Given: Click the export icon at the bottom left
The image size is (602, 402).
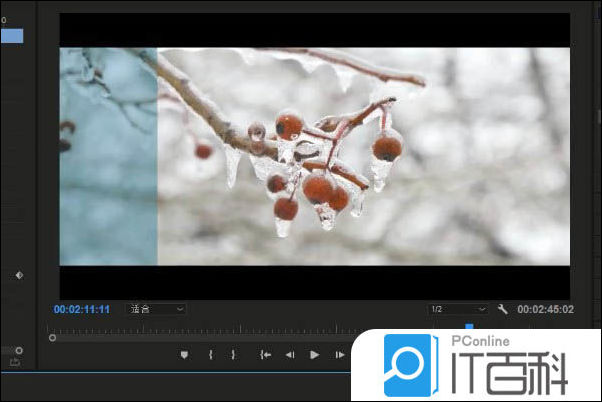Looking at the screenshot, I should click(15, 362).
